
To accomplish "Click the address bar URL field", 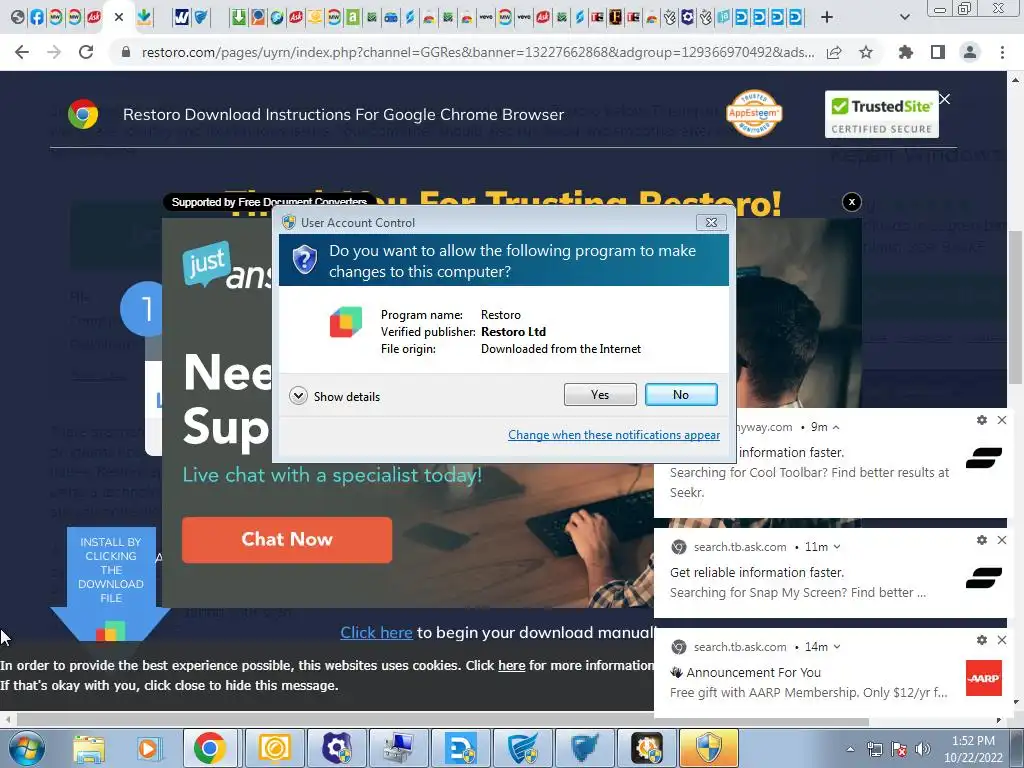I will 477,52.
